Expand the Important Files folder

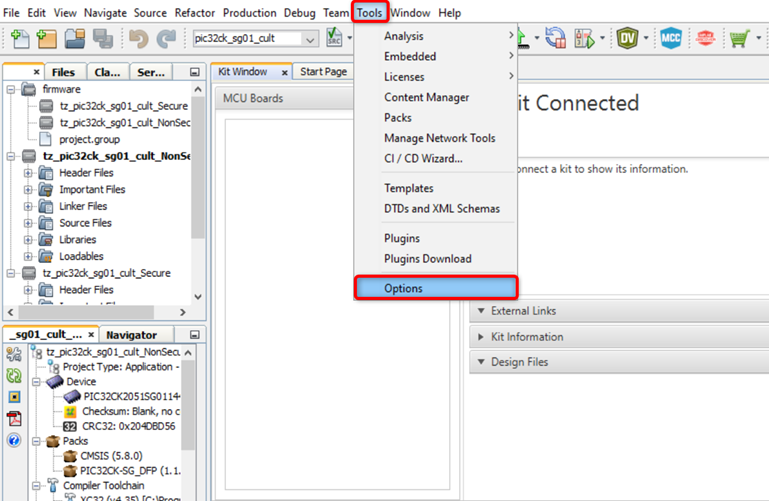click(28, 190)
